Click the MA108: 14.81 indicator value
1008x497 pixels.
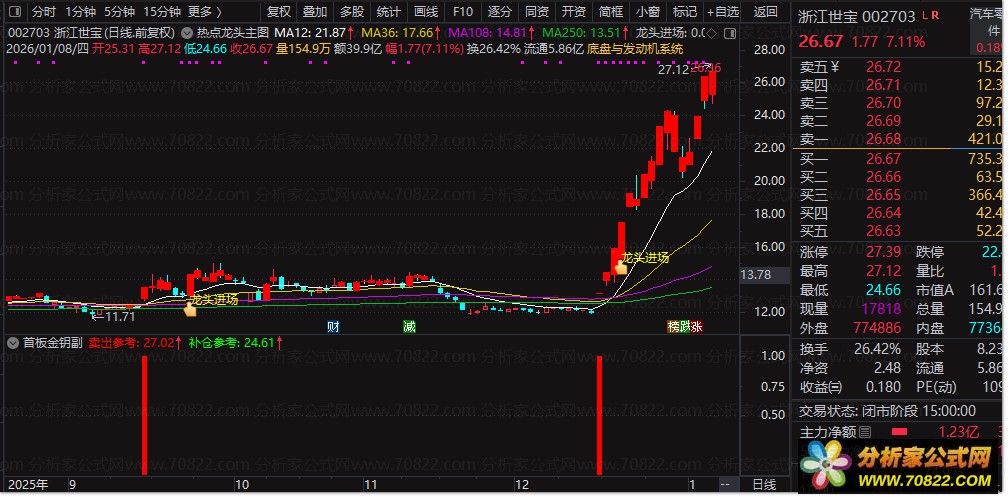tap(492, 32)
